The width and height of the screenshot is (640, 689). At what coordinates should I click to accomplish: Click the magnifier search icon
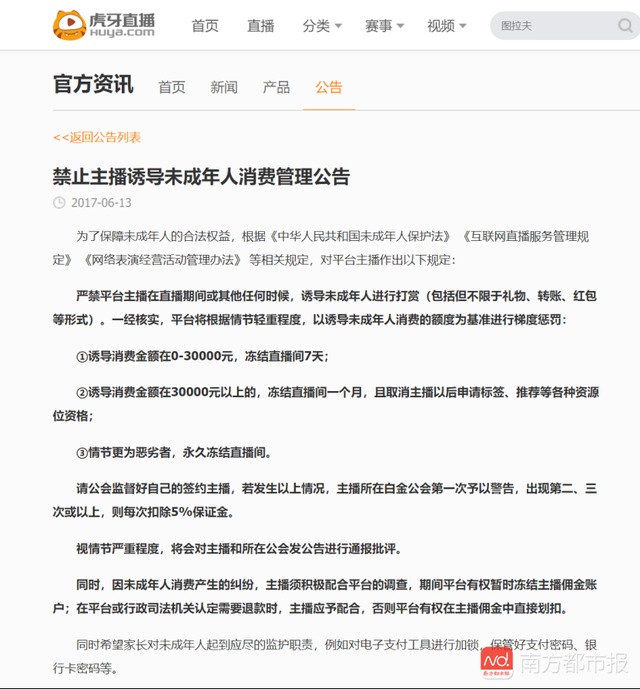pyautogui.click(x=625, y=25)
